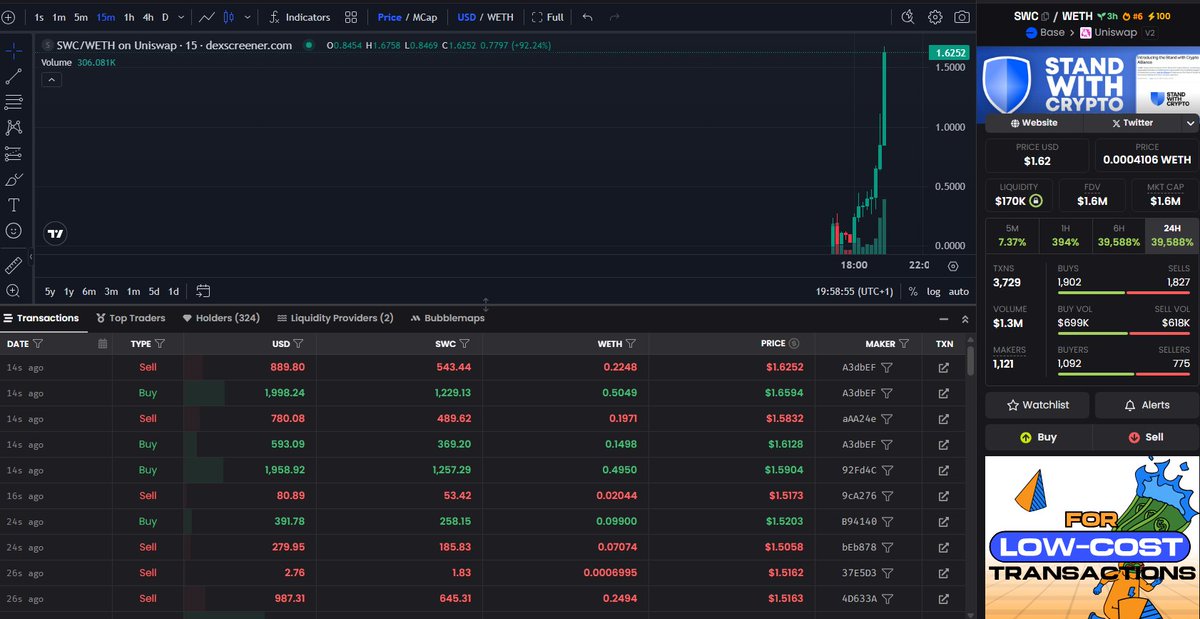Select the candlestick chart style icon
The image size is (1200, 619).
(x=228, y=17)
